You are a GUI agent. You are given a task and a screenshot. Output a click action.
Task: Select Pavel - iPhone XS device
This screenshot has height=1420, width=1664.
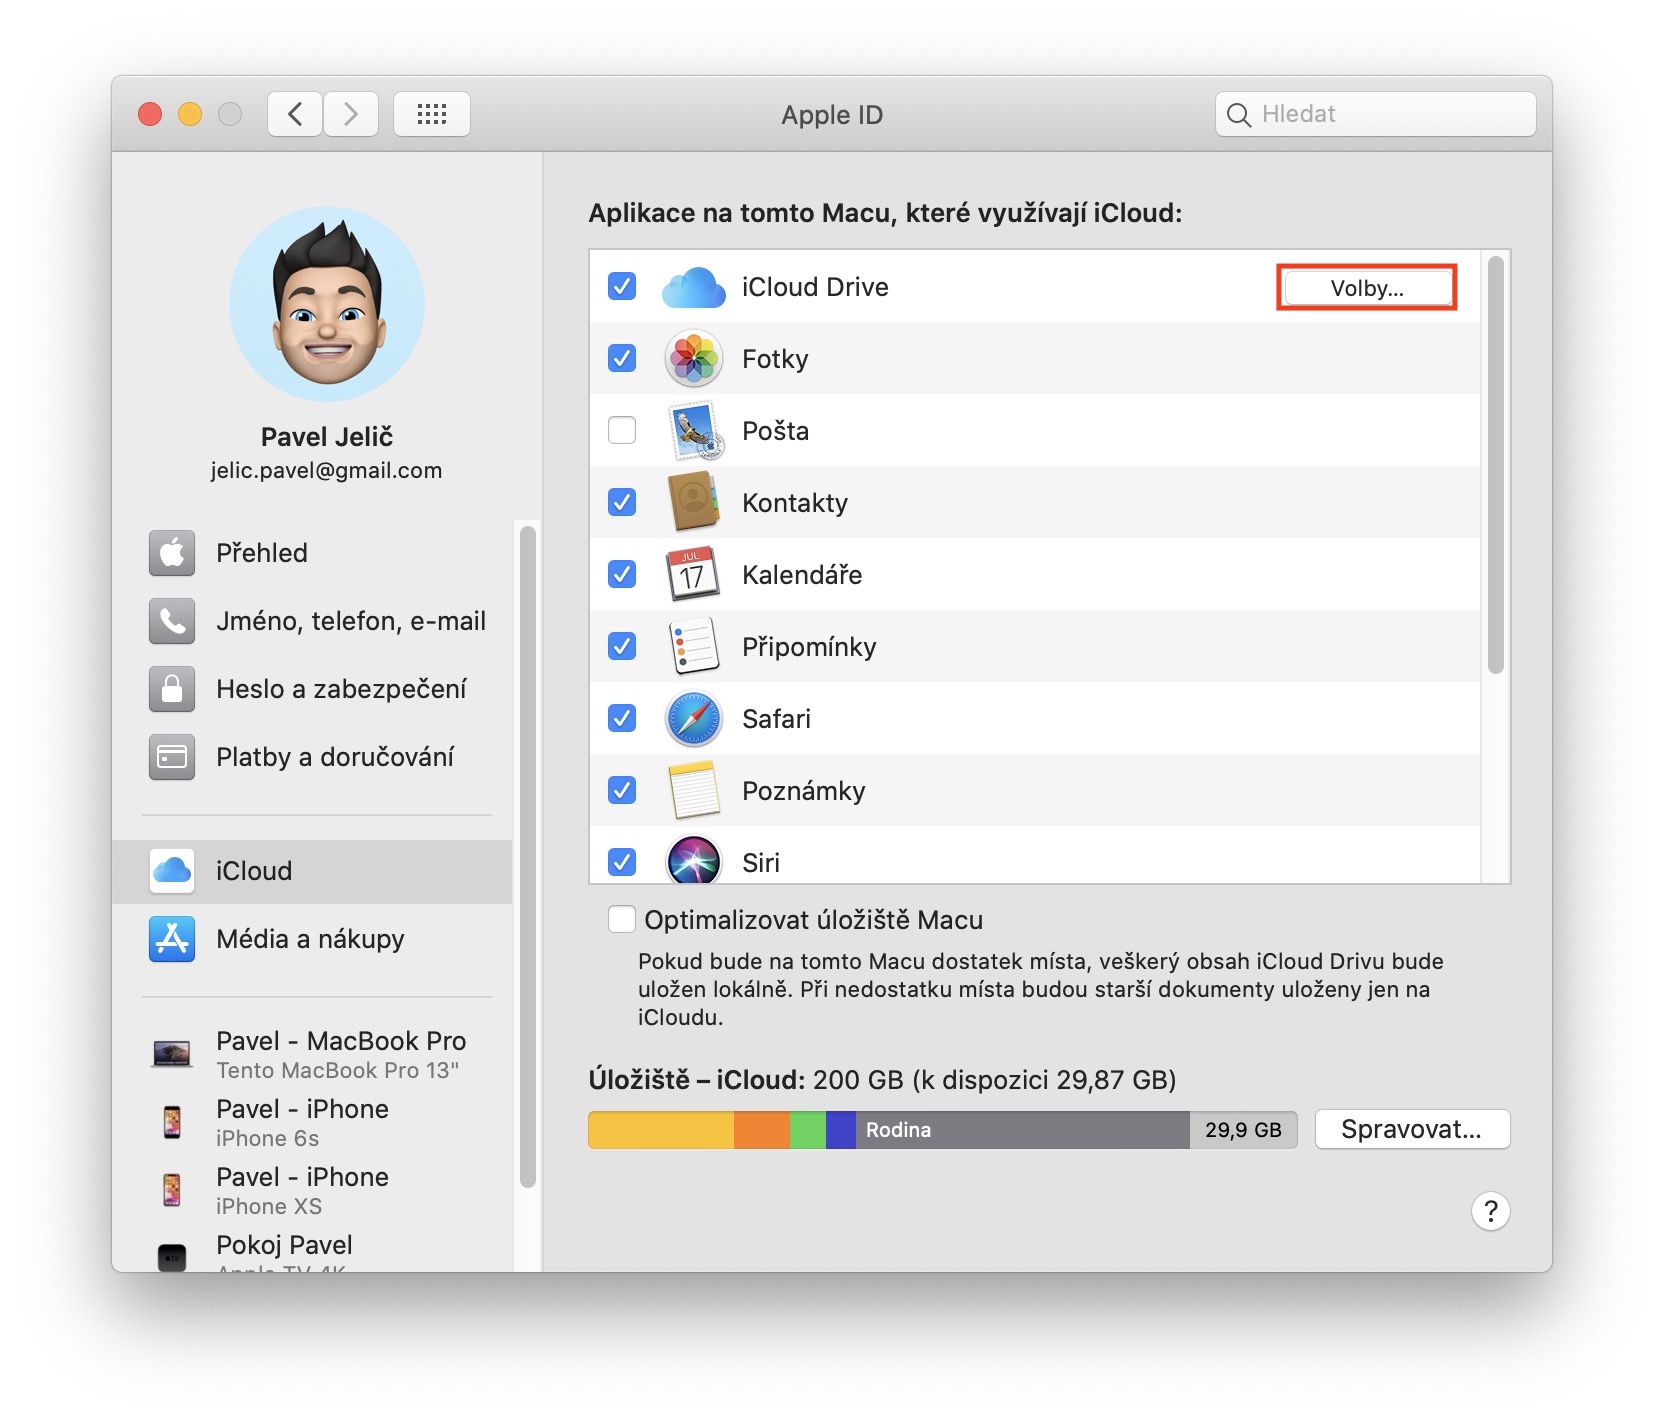coord(312,1190)
